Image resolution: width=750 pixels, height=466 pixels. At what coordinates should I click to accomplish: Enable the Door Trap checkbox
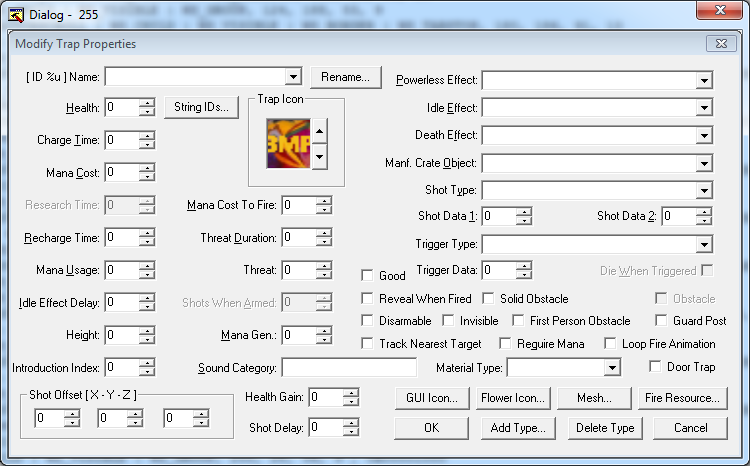coord(655,367)
